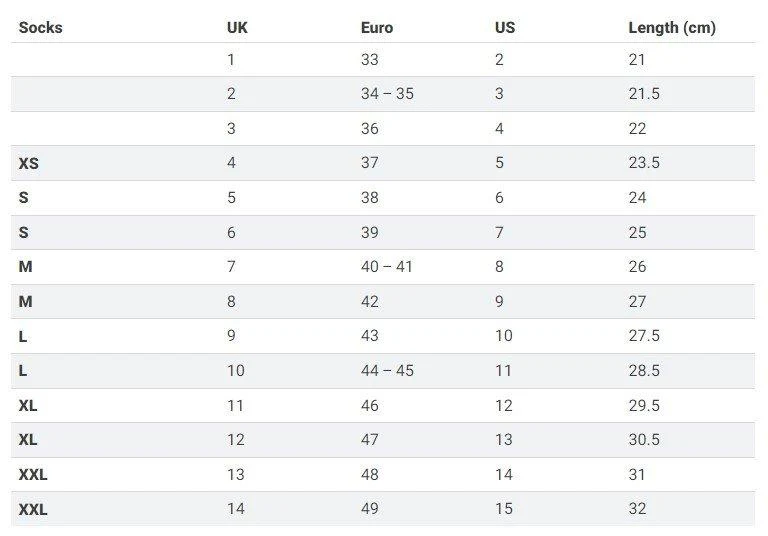Screen dimensions: 768x536
Task: Click the 23.5 length value
Action: click(x=644, y=163)
